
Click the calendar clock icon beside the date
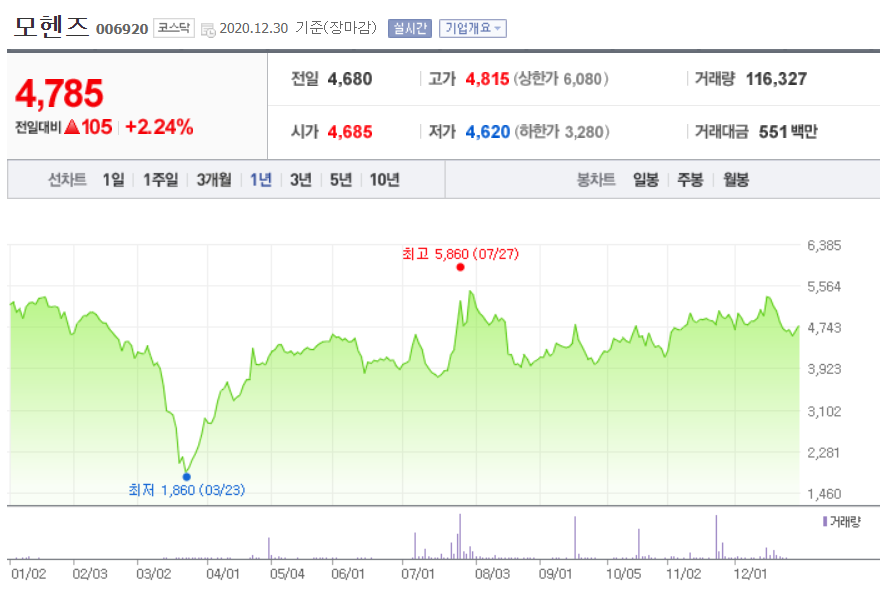tap(208, 30)
